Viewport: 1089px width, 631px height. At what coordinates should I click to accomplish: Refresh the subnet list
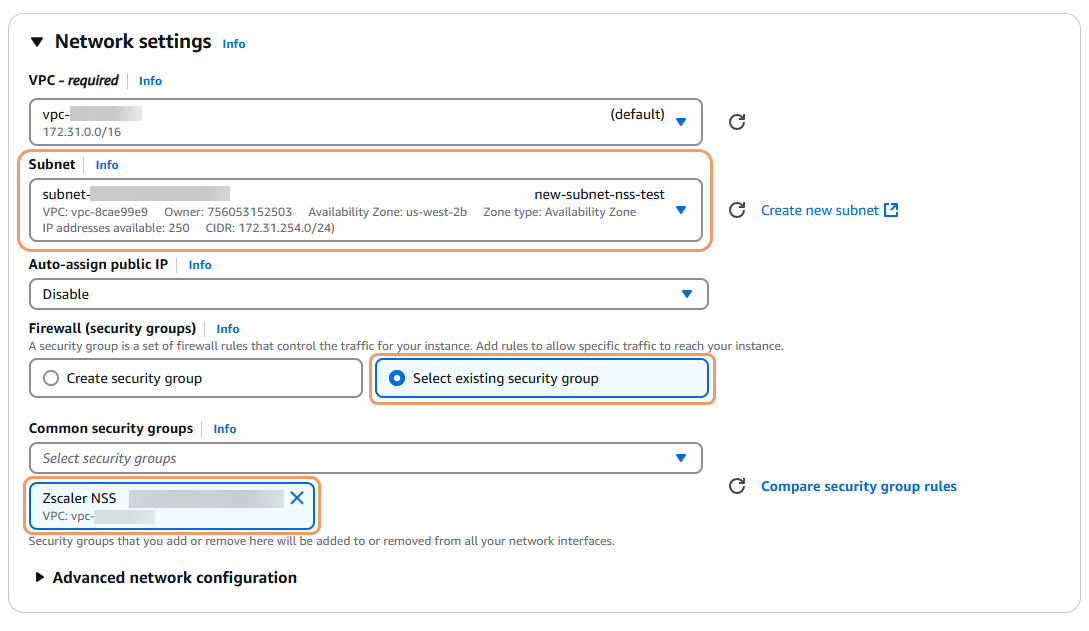pos(737,210)
